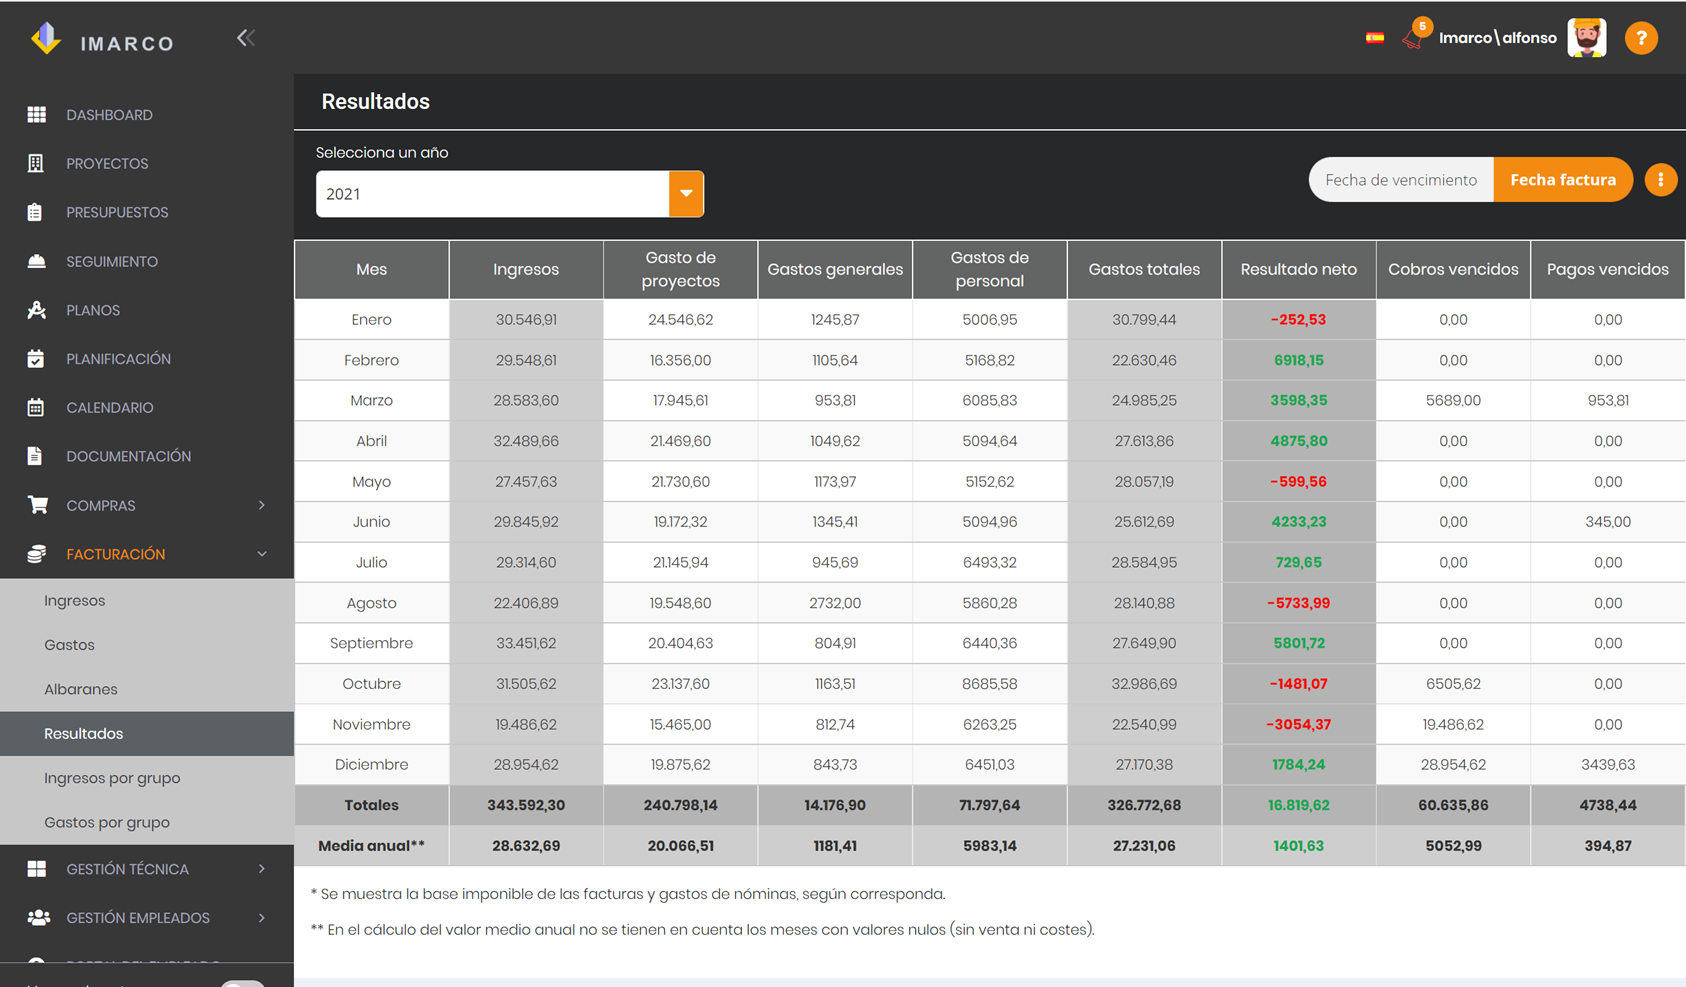
Task: Open the year dropdown arrow
Action: pyautogui.click(x=686, y=194)
